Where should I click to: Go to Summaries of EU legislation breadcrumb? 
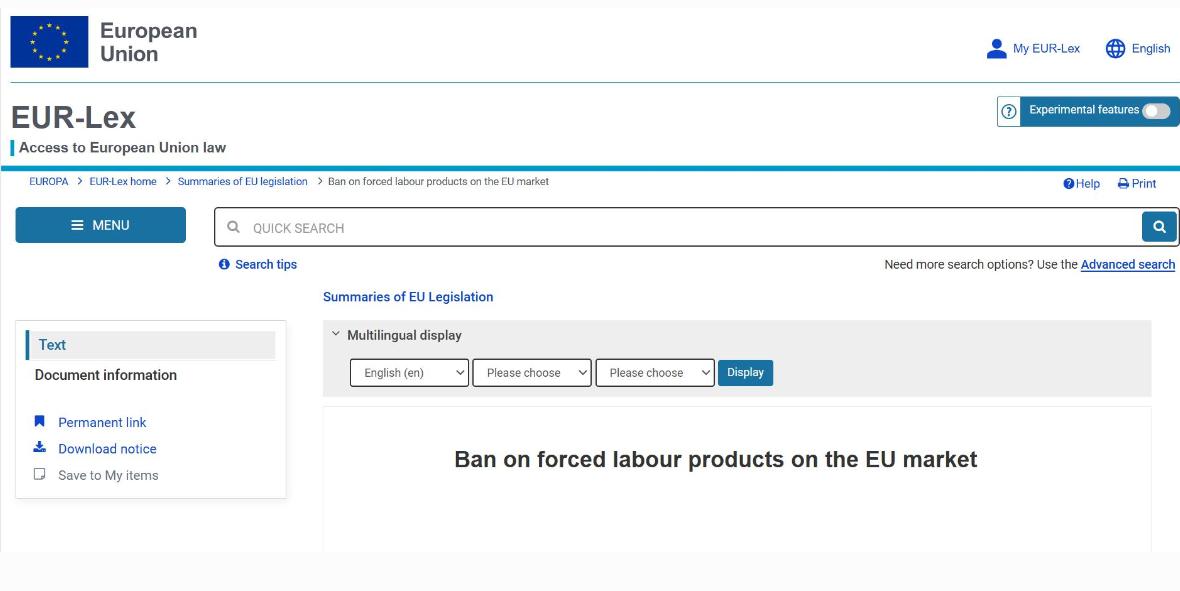pos(242,181)
